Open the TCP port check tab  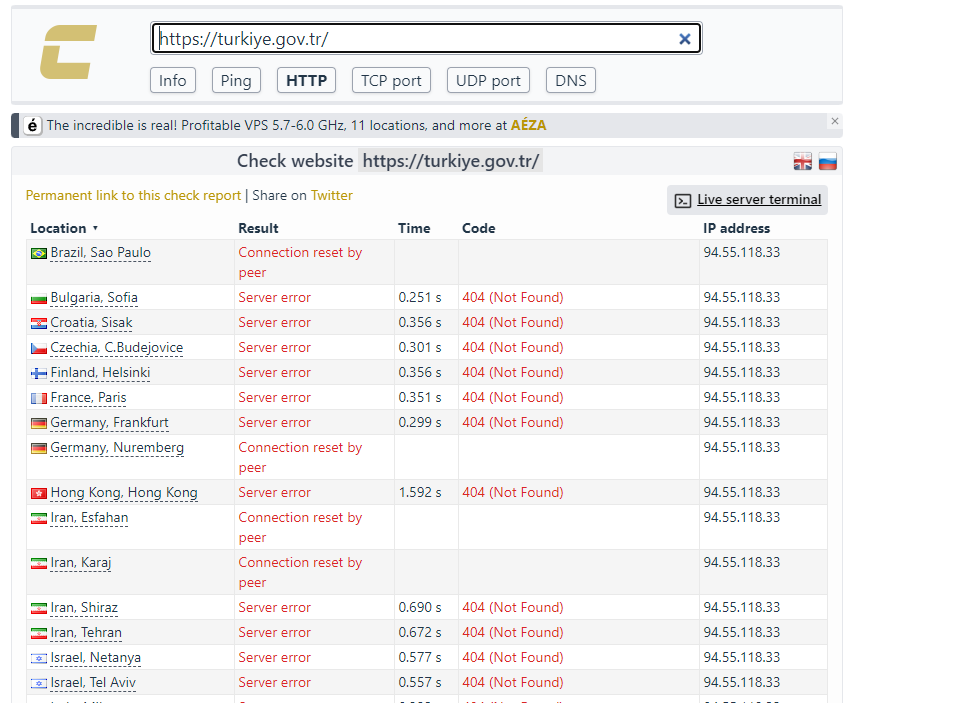pos(391,80)
